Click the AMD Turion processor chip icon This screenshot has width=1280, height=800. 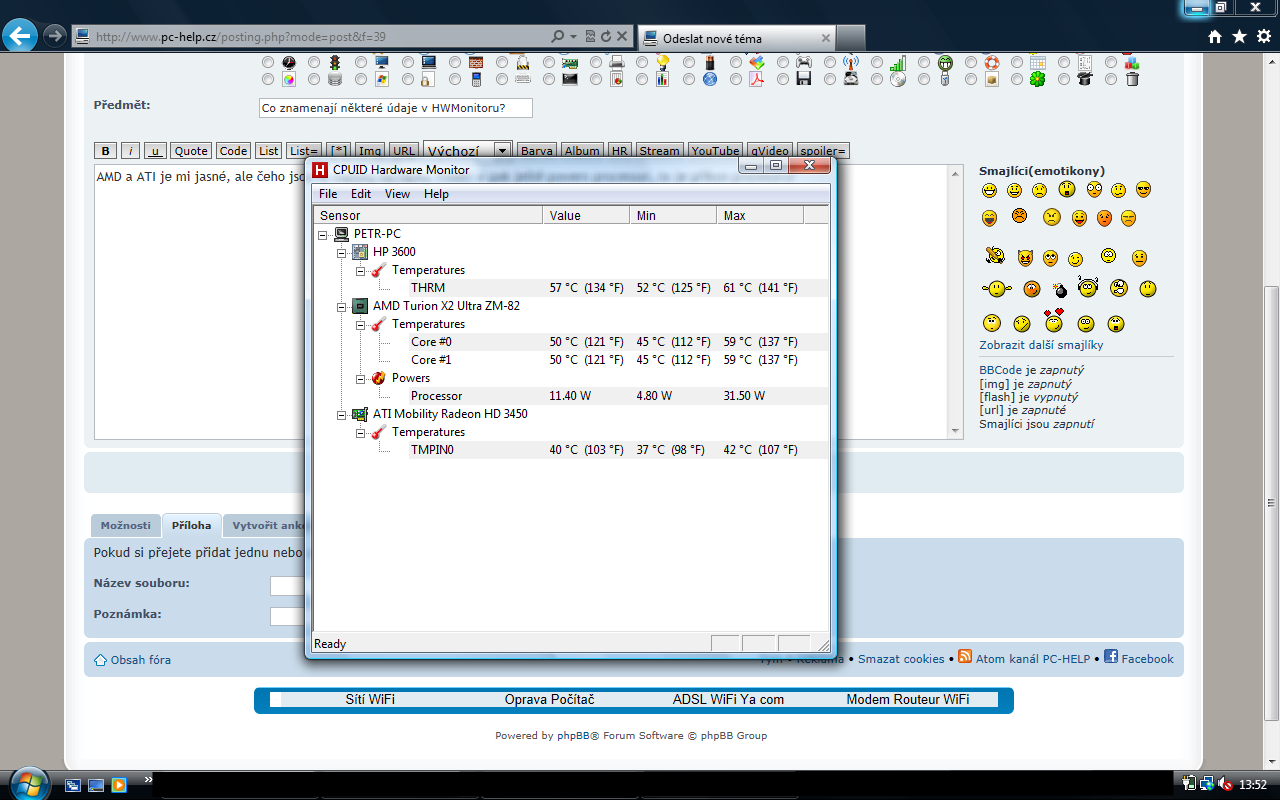(x=360, y=306)
